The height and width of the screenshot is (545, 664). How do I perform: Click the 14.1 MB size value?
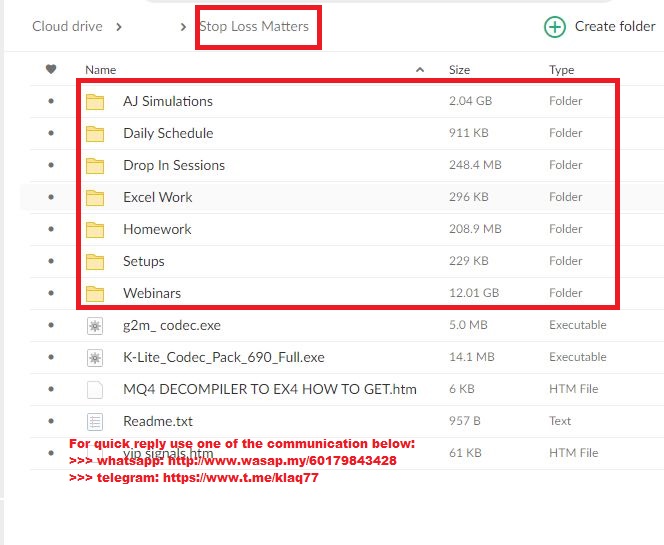(472, 357)
